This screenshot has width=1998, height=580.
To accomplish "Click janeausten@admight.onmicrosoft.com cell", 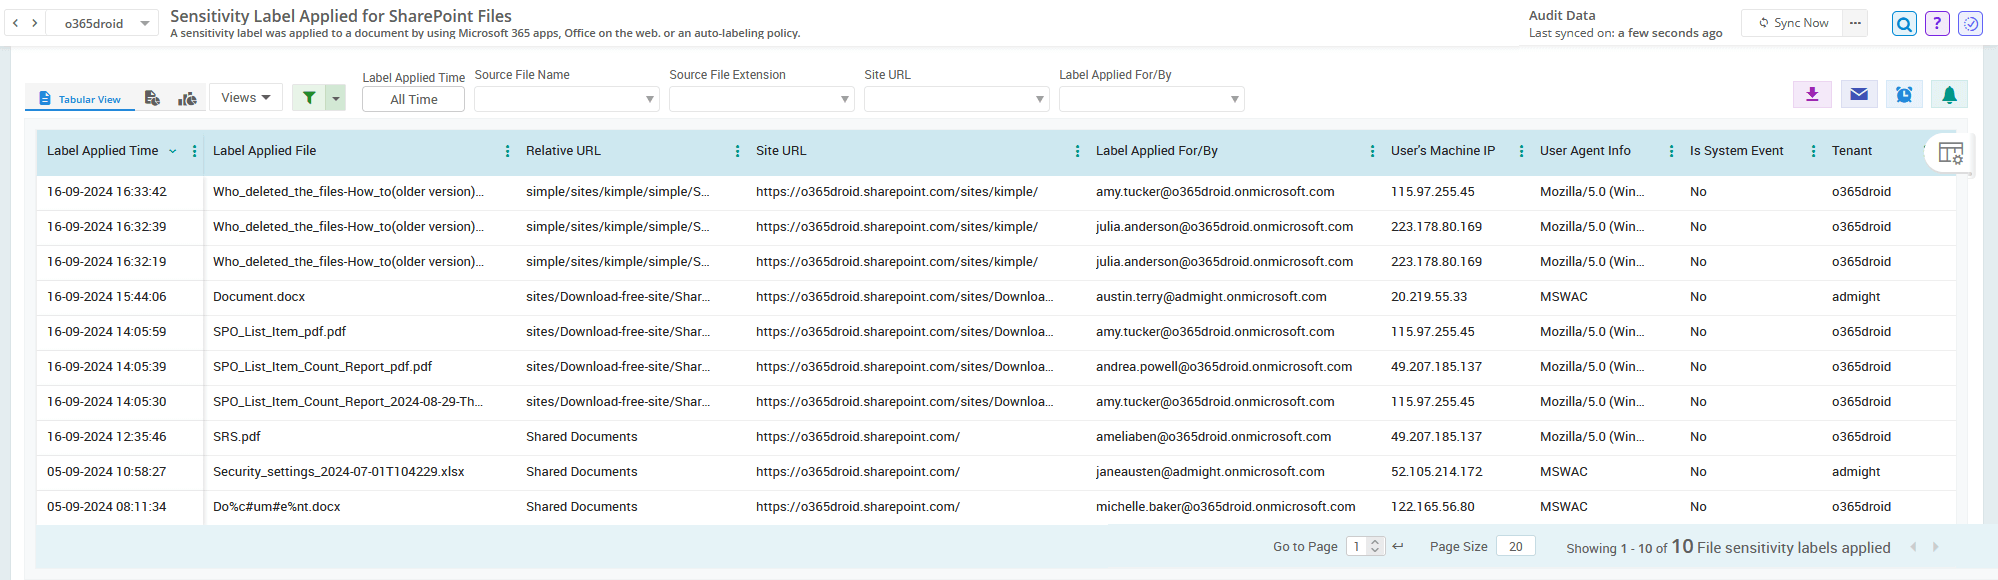I will (x=1210, y=472).
